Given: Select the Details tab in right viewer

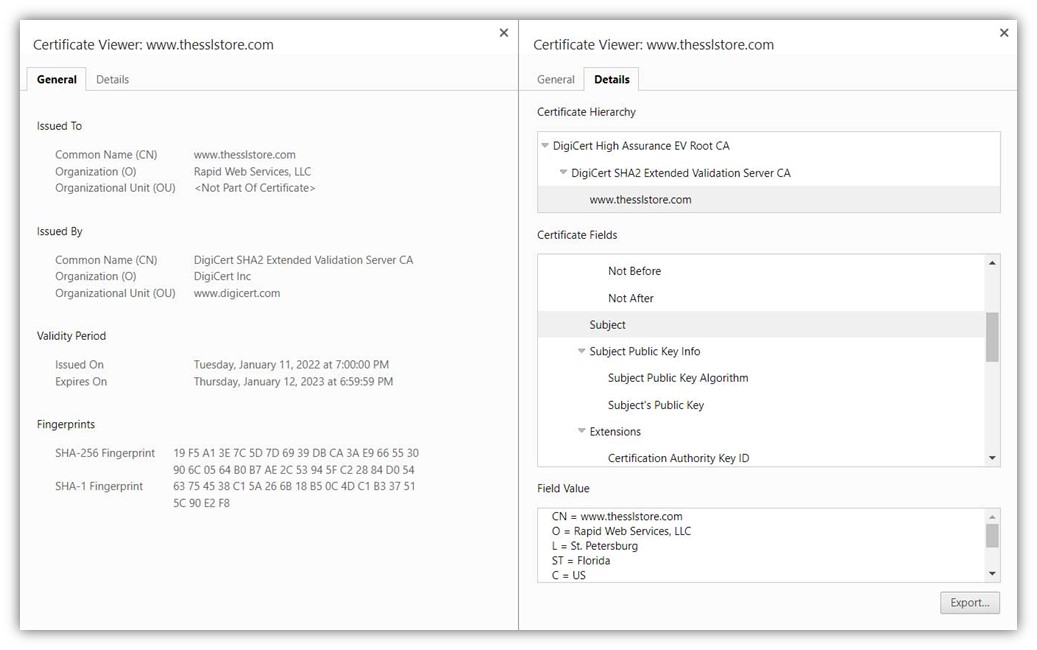Looking at the screenshot, I should click(612, 79).
